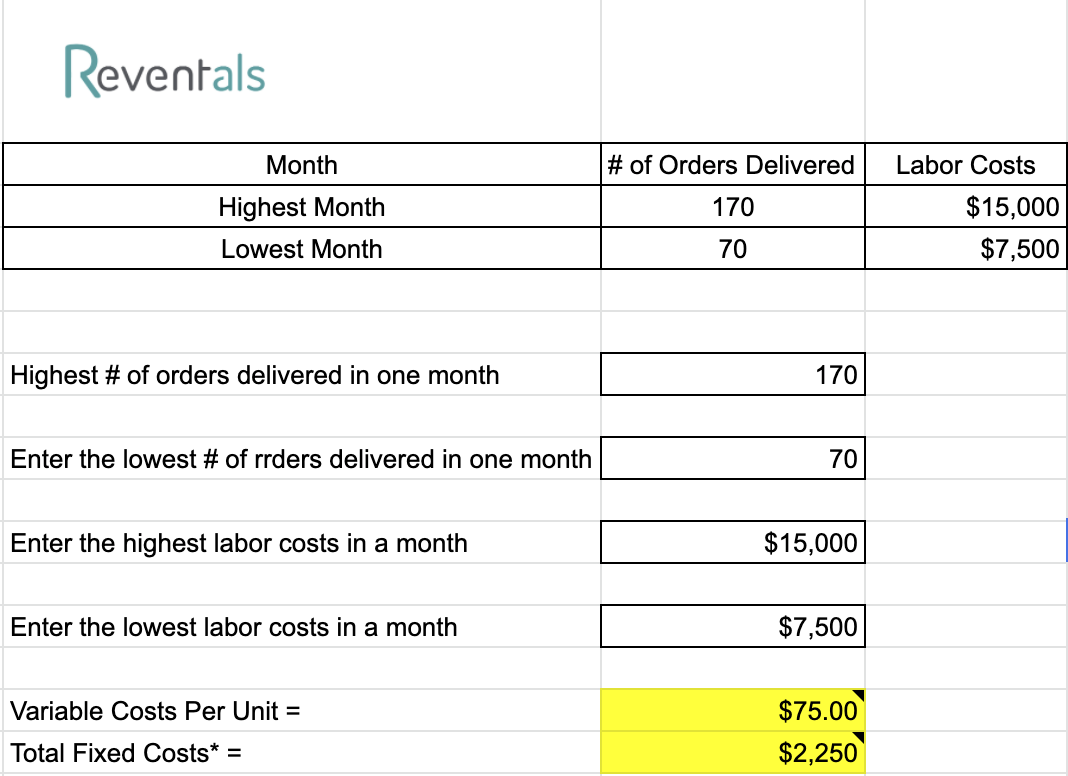1068x776 pixels.
Task: Click the highest orders delivered input box
Action: tap(732, 375)
